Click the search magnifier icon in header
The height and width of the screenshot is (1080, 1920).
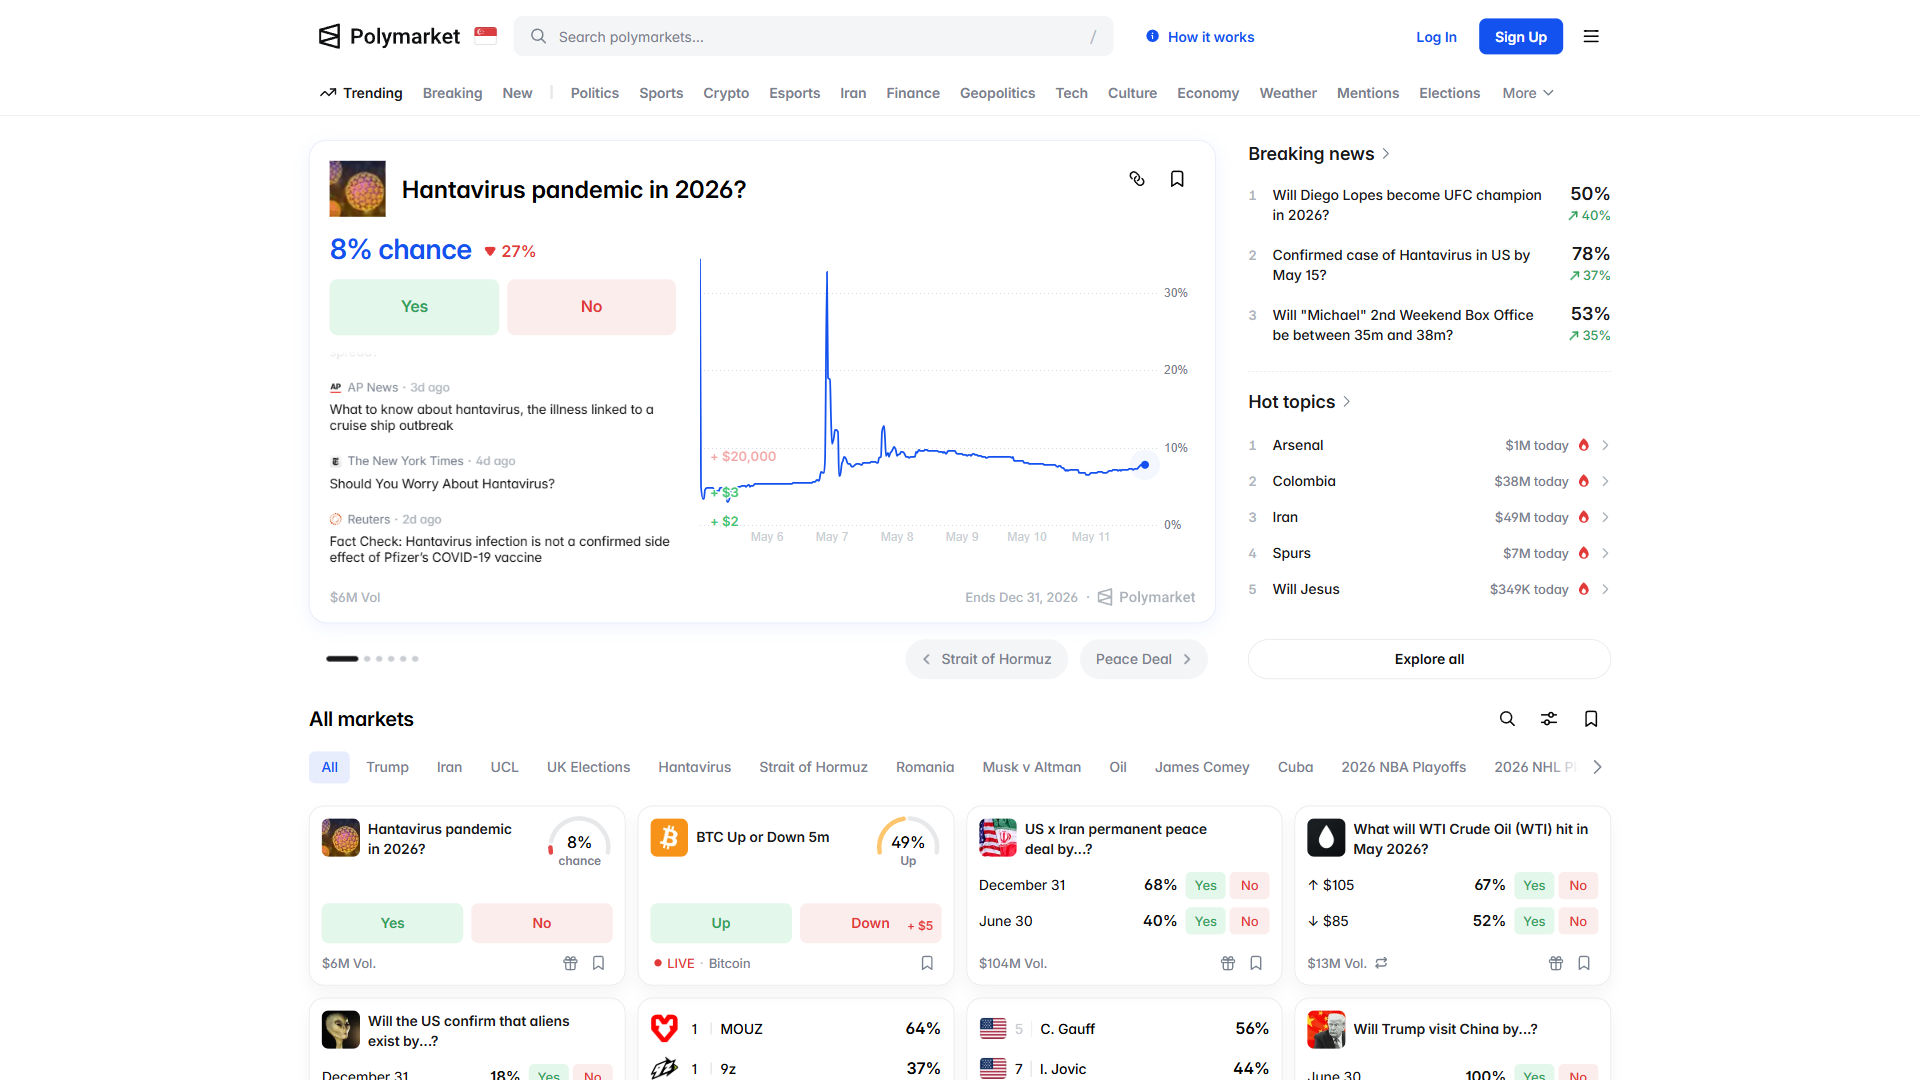538,36
